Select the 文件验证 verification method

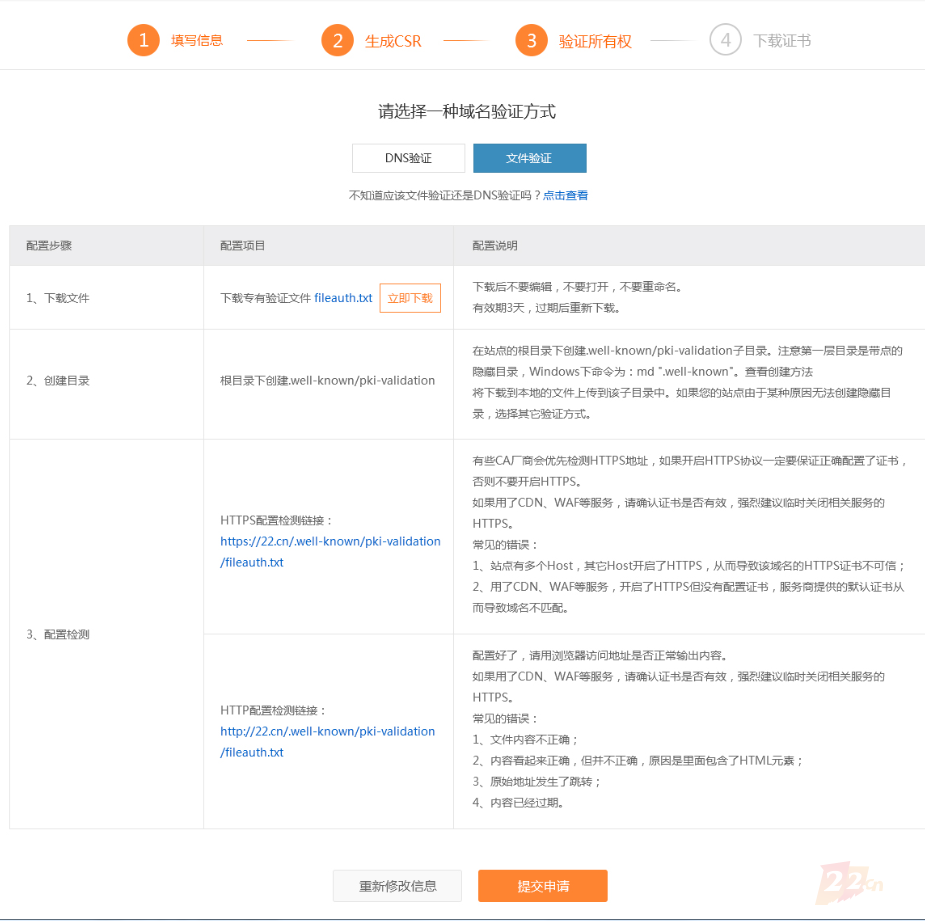click(529, 158)
